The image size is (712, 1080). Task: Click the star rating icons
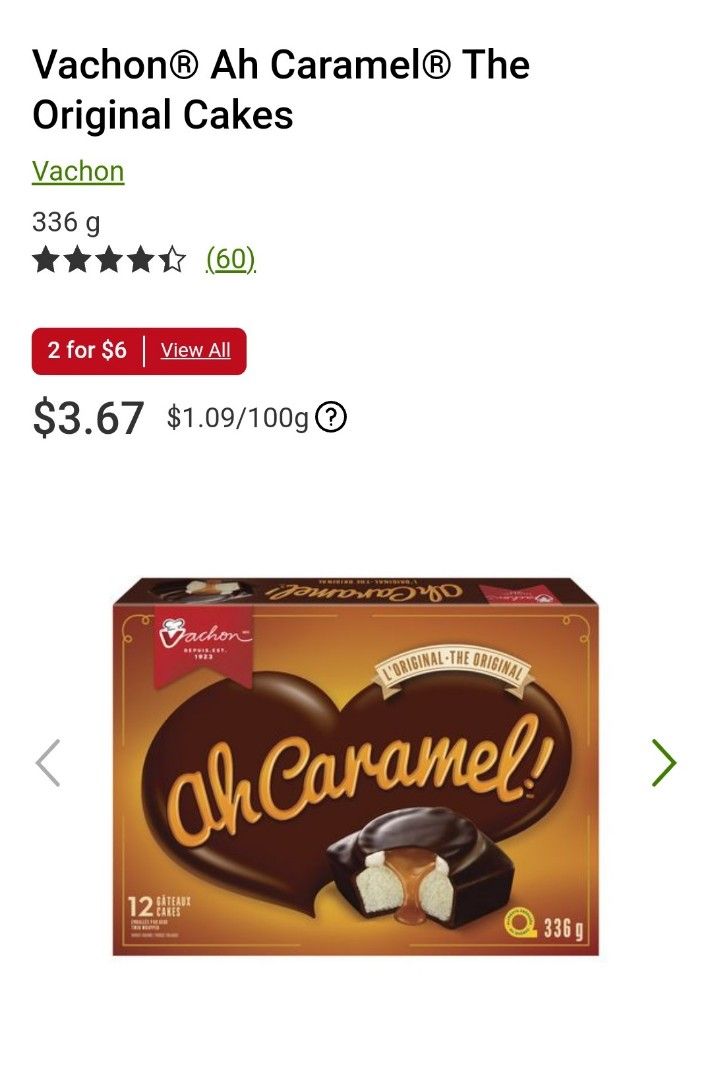[x=109, y=260]
